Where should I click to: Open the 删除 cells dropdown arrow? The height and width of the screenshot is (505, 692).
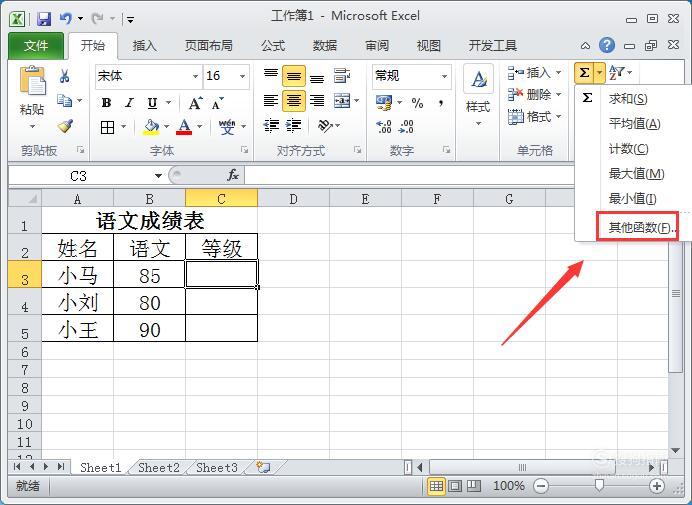click(x=559, y=94)
